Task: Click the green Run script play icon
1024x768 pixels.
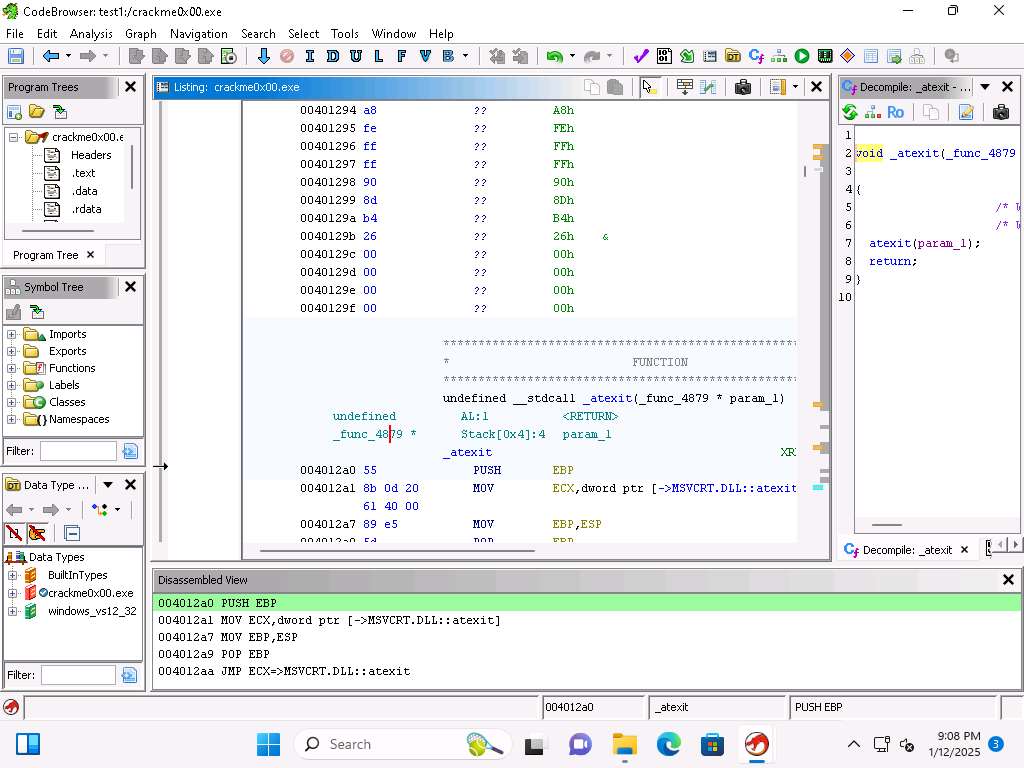Action: (802, 56)
